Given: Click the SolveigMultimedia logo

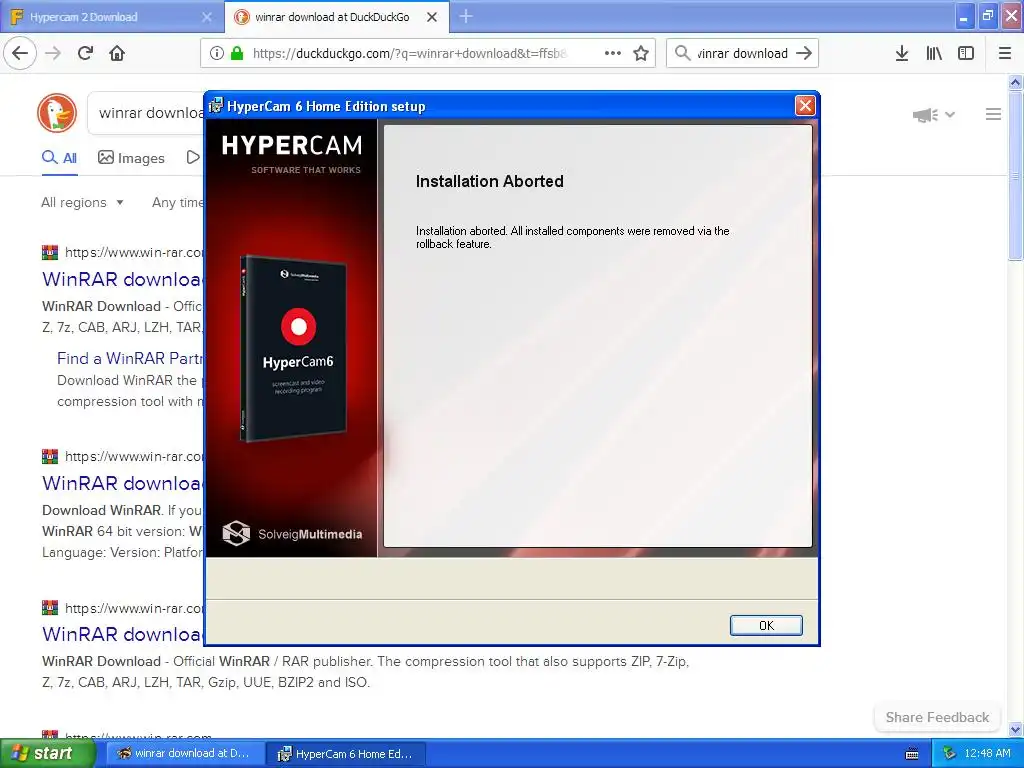Looking at the screenshot, I should click(x=292, y=534).
